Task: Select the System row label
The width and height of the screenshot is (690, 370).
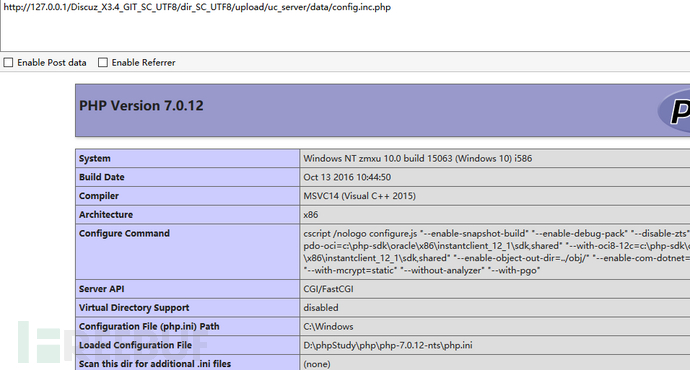Action: click(95, 158)
